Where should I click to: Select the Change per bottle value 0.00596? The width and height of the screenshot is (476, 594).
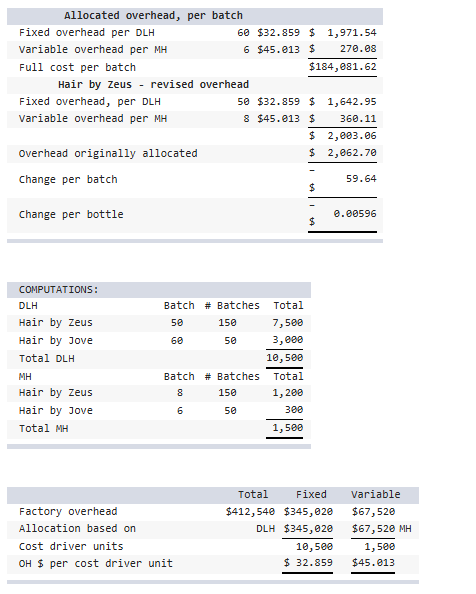355,214
